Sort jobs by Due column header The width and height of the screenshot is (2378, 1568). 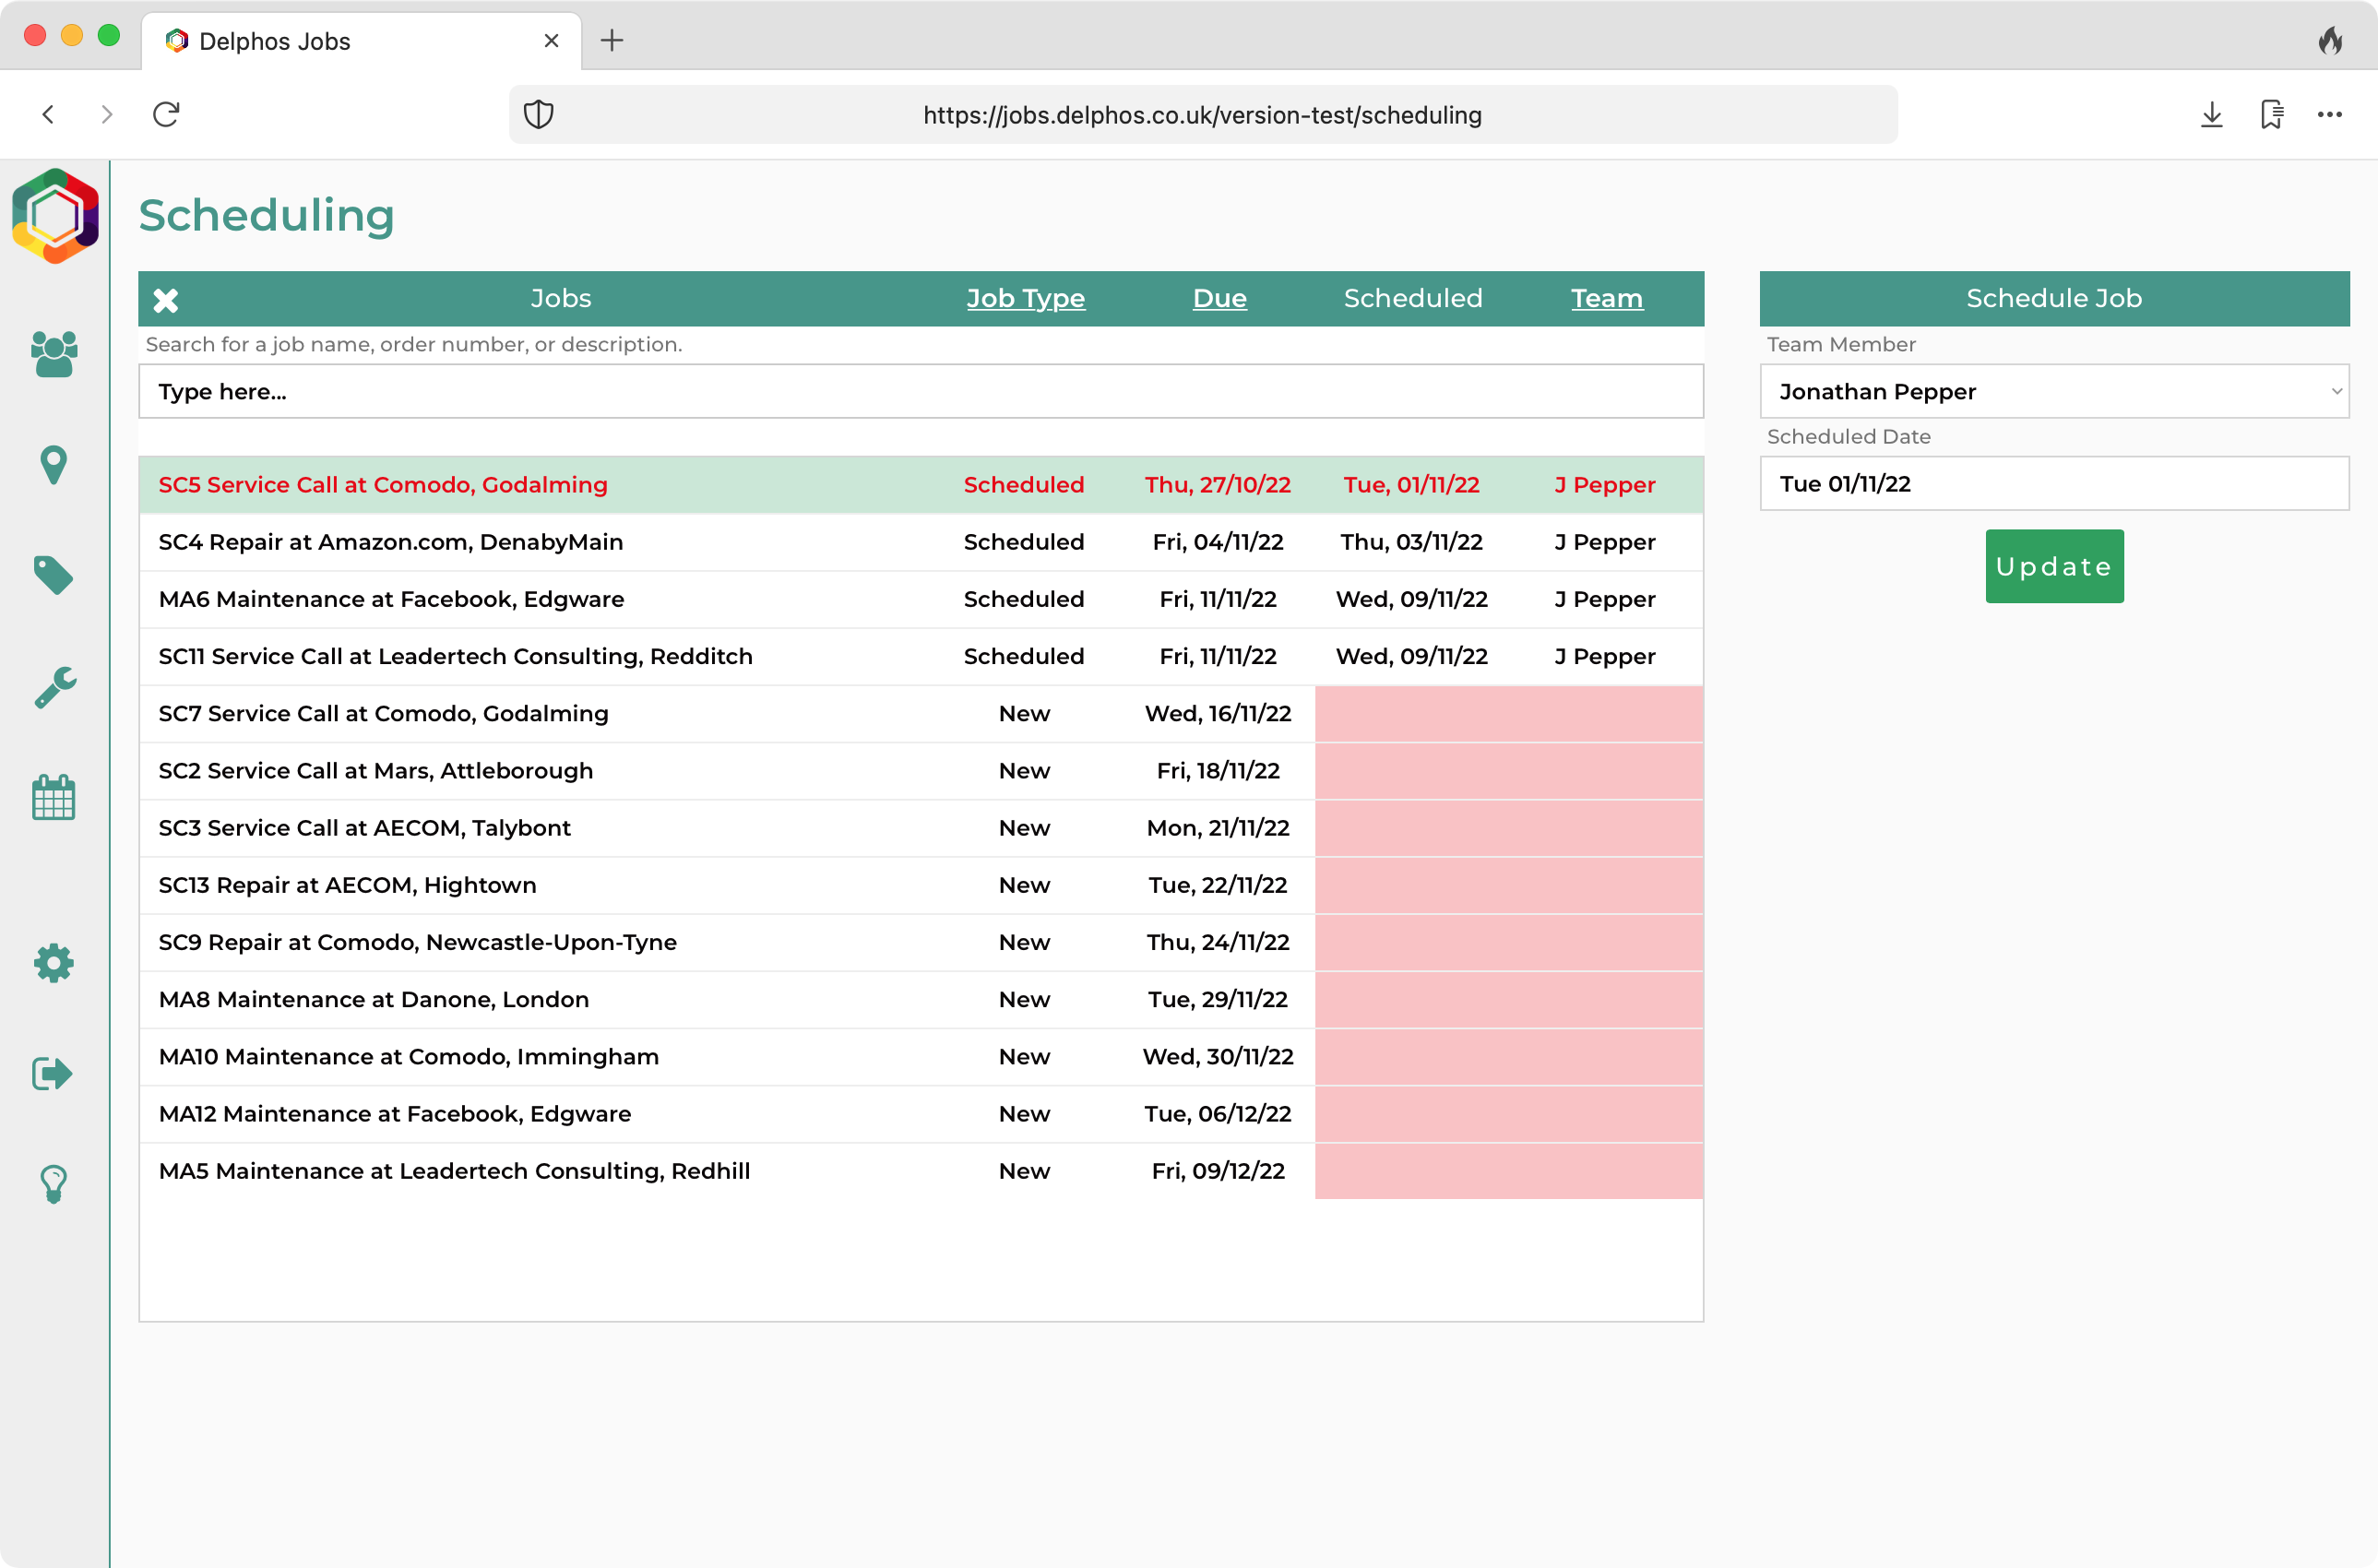tap(1219, 298)
